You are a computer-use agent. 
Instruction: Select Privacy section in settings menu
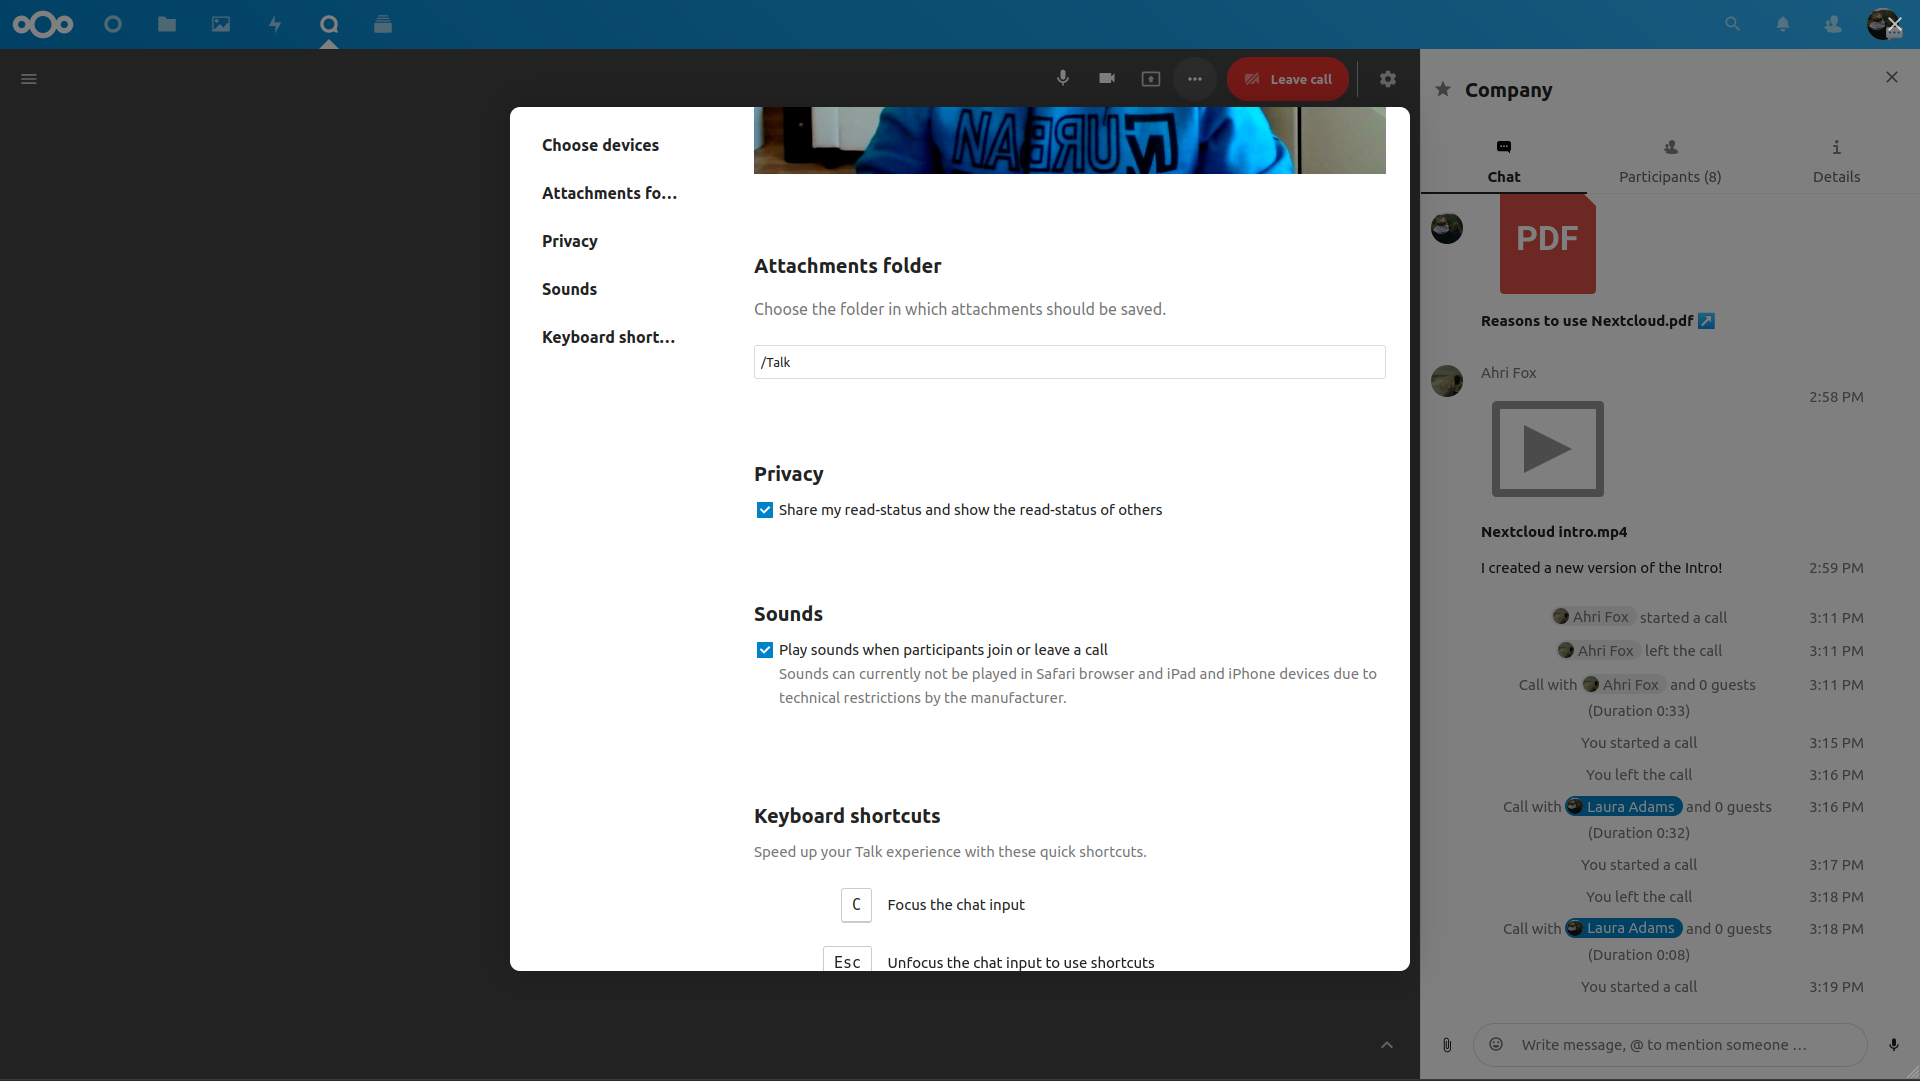point(570,240)
